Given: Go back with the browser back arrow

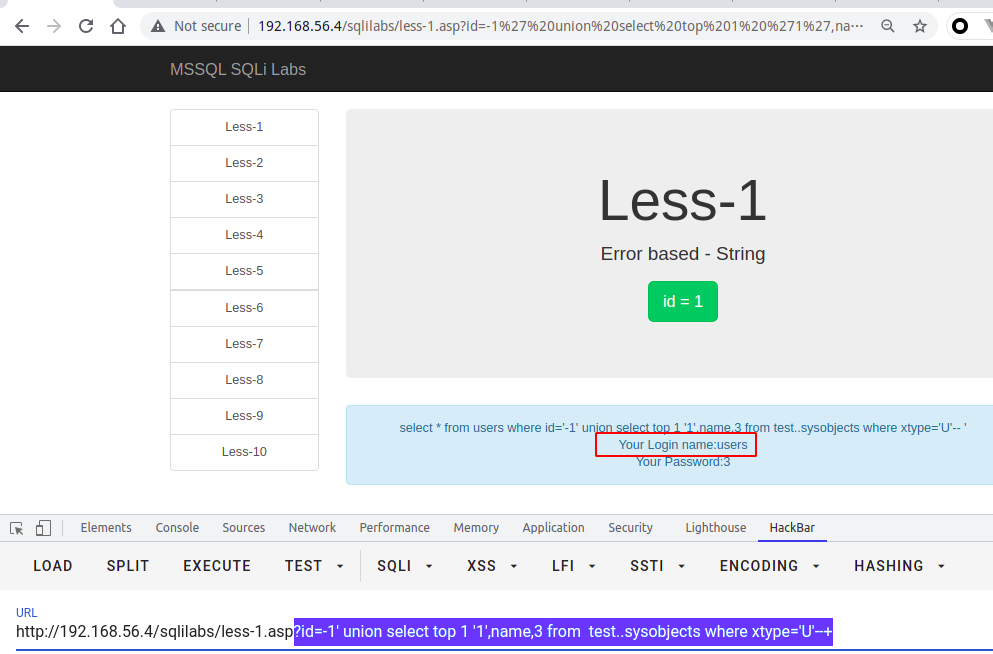Looking at the screenshot, I should point(22,26).
